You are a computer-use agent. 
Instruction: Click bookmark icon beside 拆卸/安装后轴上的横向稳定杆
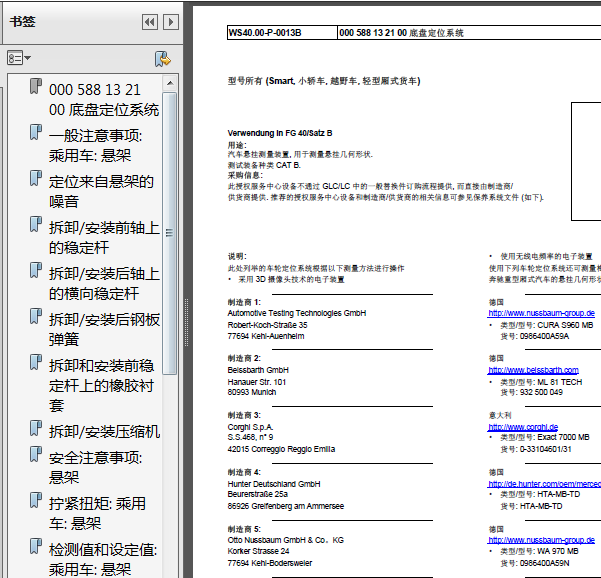(36, 270)
